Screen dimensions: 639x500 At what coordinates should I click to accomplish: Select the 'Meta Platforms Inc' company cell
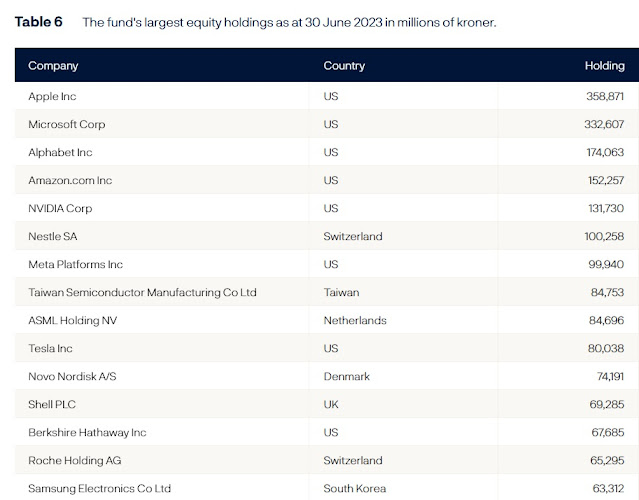[75, 264]
